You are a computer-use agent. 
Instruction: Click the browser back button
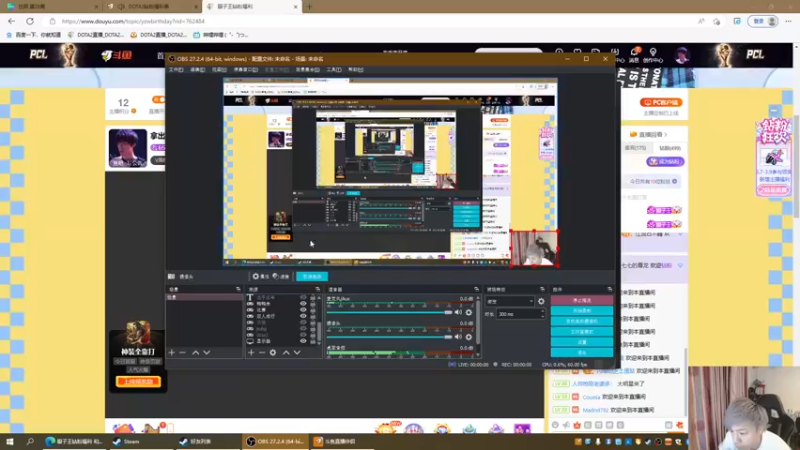(11, 21)
